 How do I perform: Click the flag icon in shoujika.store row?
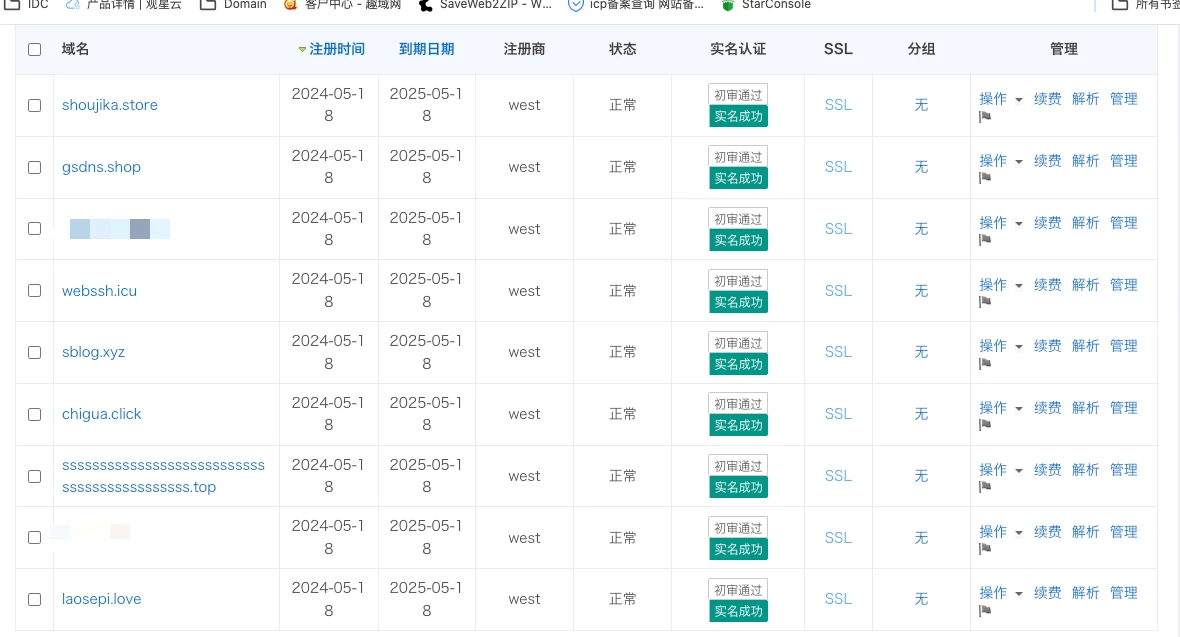(985, 117)
